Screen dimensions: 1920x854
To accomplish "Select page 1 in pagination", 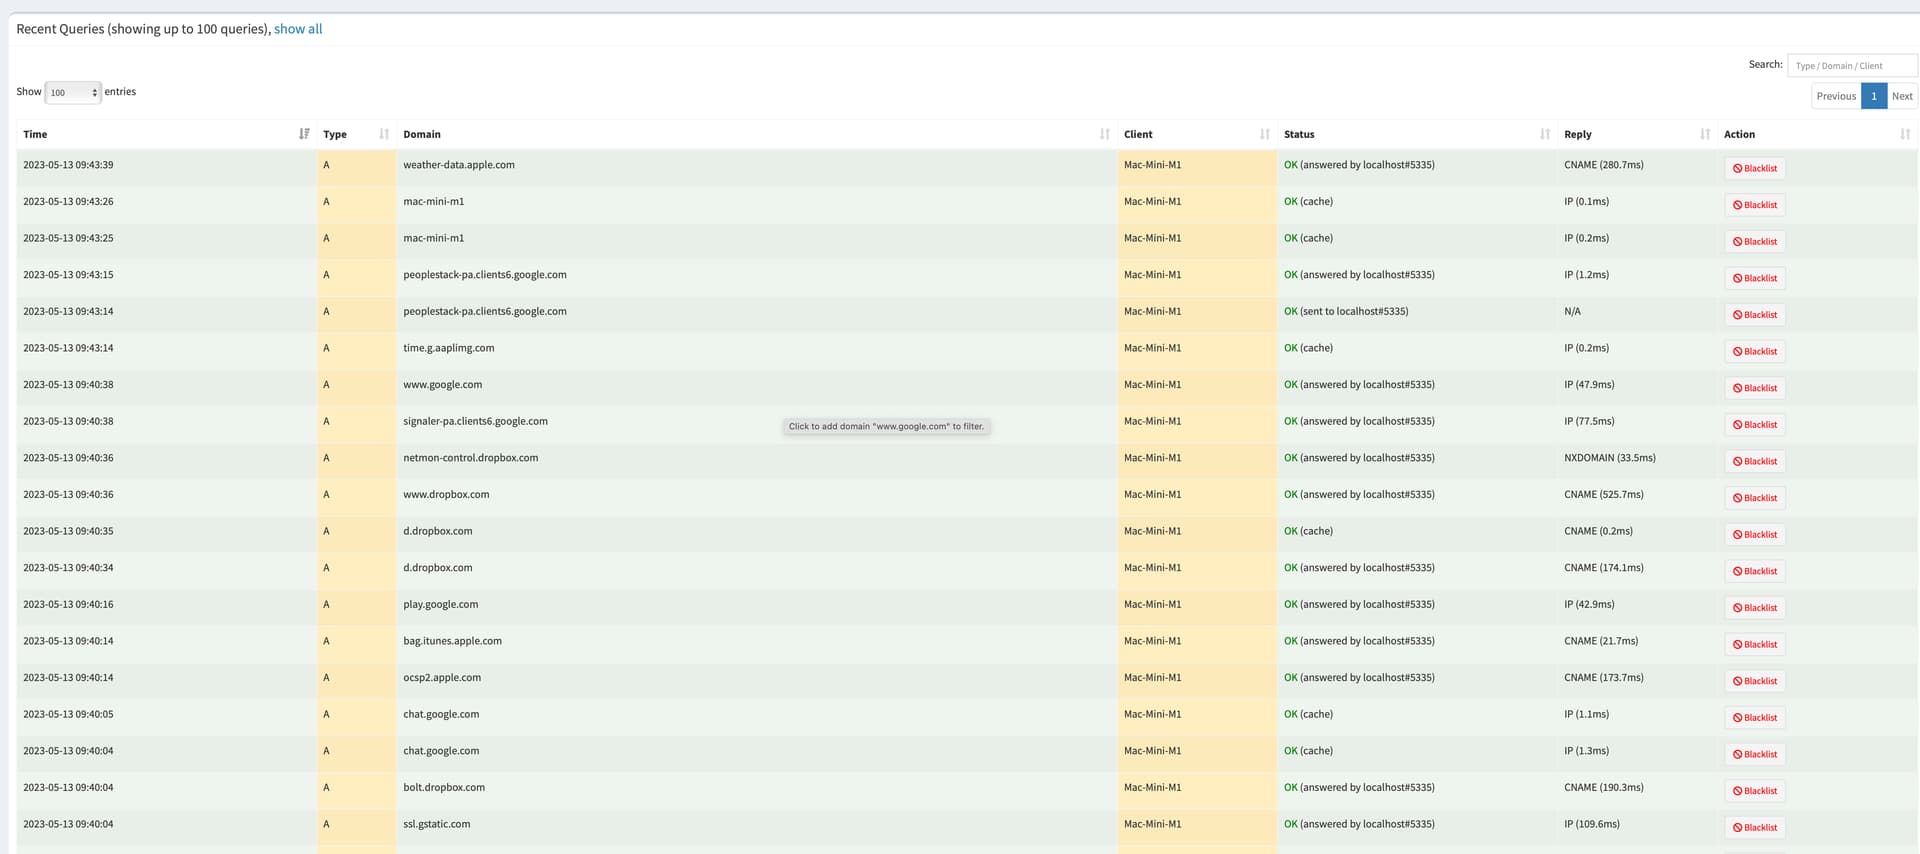I will [x=1874, y=96].
